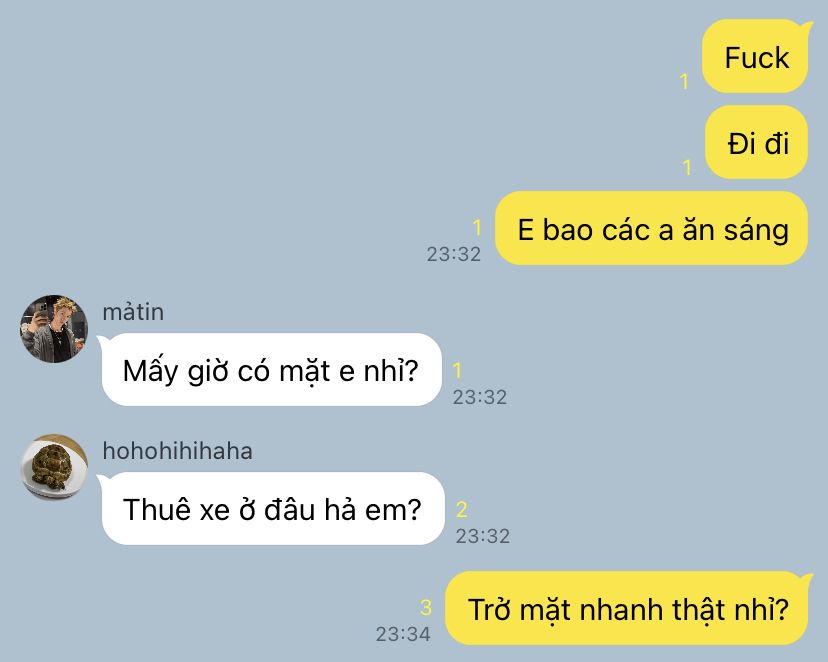The width and height of the screenshot is (828, 662).
Task: Select the "Trở mặt nhanh thật nhỉ?" bubble
Action: click(628, 608)
